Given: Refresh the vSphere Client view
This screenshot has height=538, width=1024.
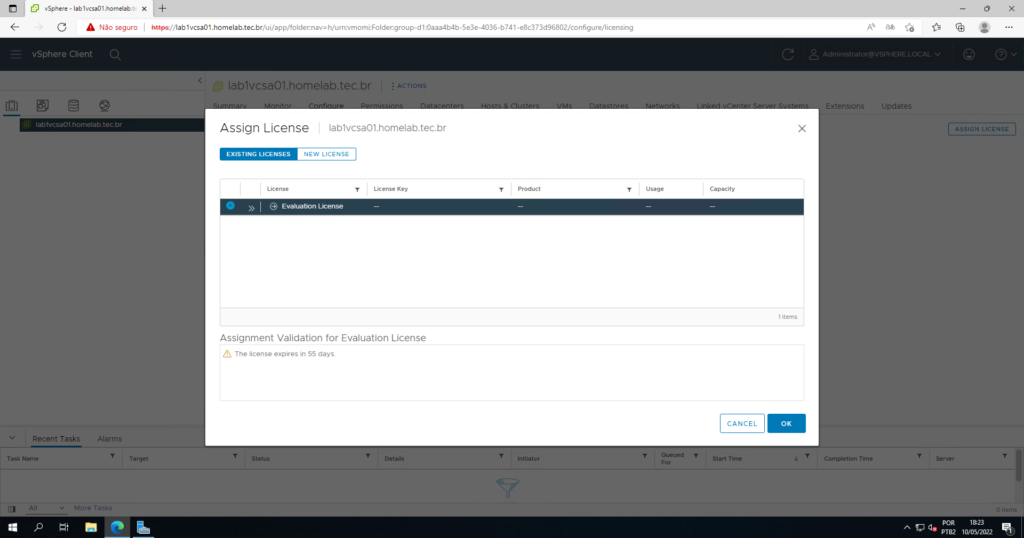Looking at the screenshot, I should click(788, 54).
